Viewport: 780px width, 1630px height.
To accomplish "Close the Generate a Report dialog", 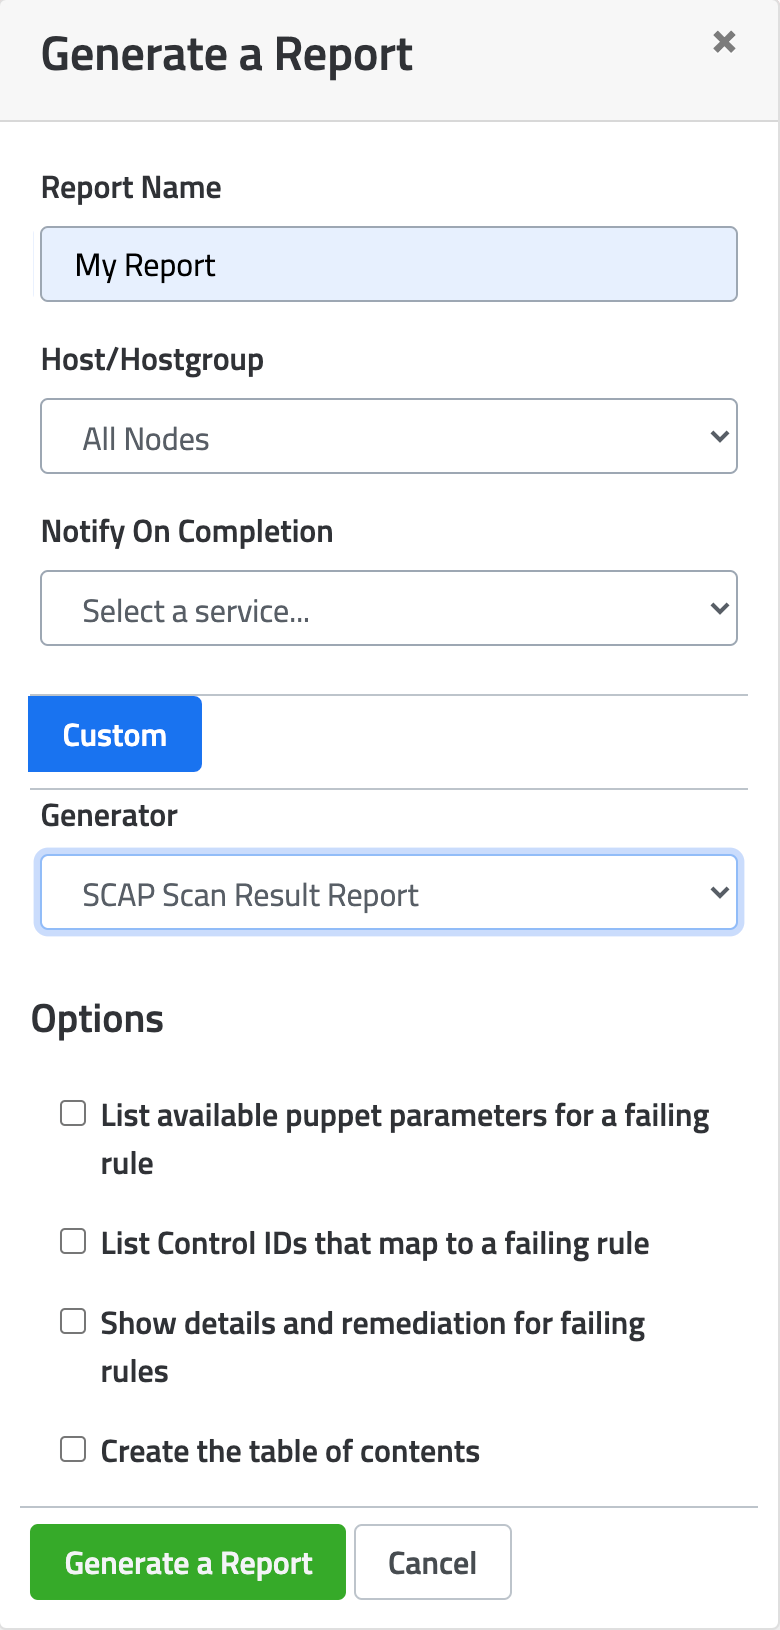I will 724,42.
